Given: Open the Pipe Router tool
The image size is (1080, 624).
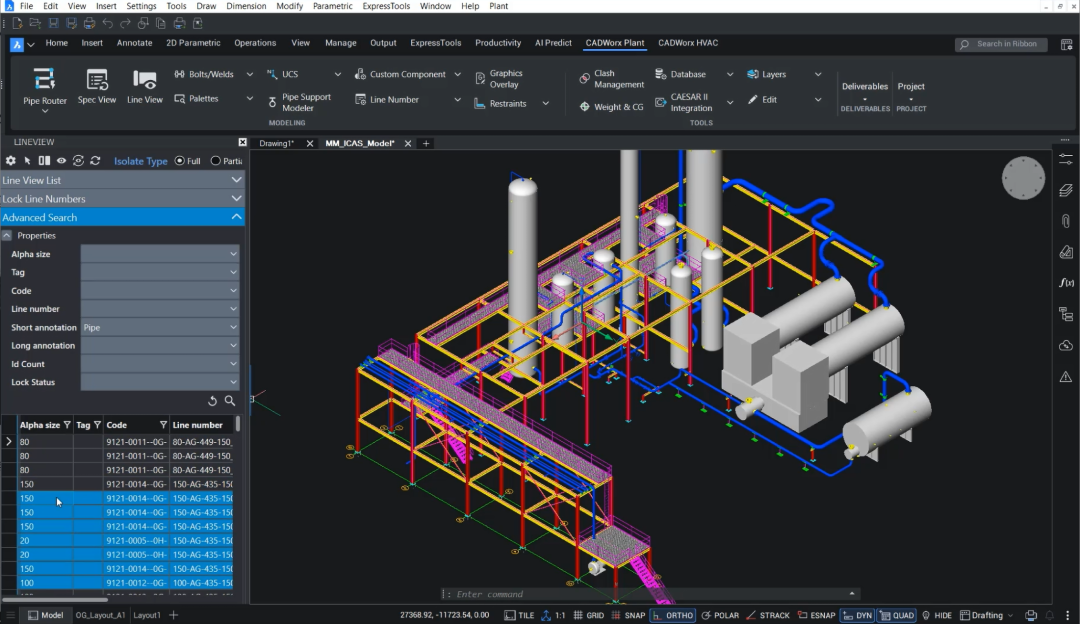Looking at the screenshot, I should point(45,87).
